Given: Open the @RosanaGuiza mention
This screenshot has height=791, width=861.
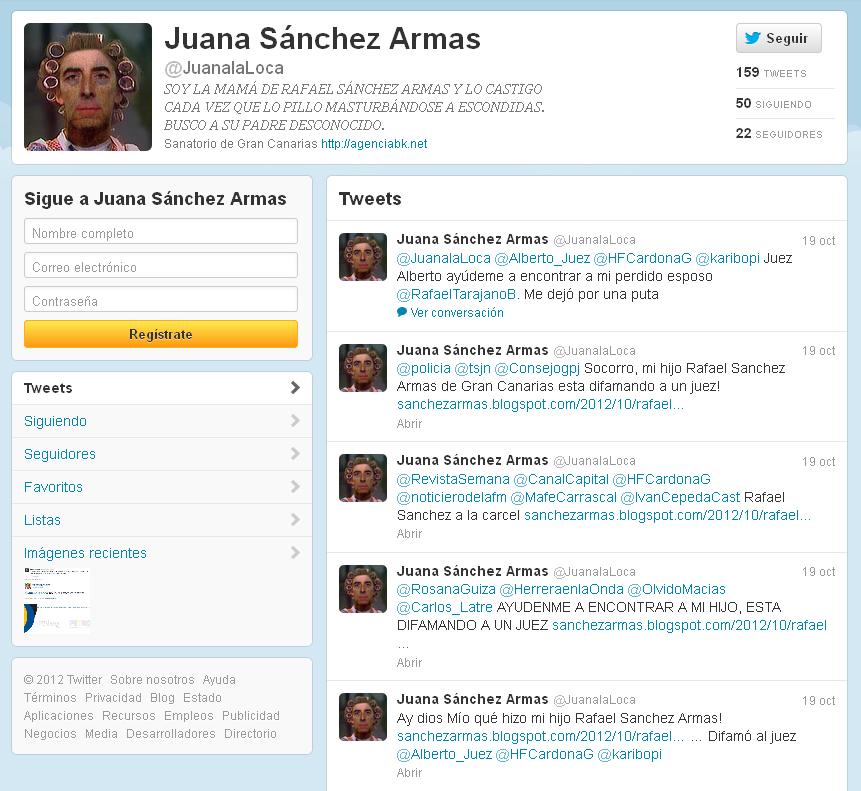Looking at the screenshot, I should click(x=446, y=590).
